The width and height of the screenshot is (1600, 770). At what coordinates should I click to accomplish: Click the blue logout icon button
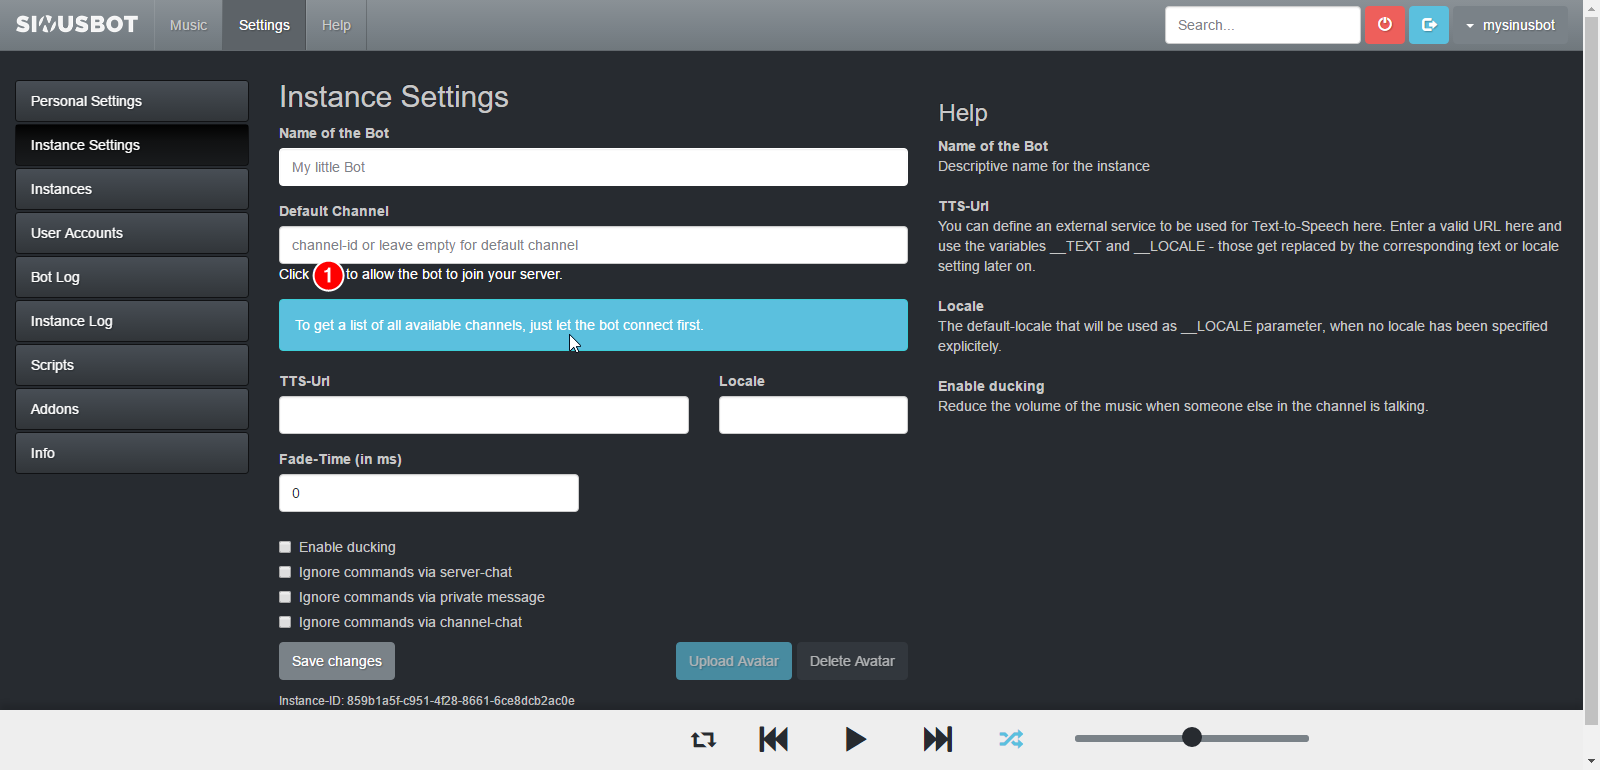click(x=1429, y=25)
